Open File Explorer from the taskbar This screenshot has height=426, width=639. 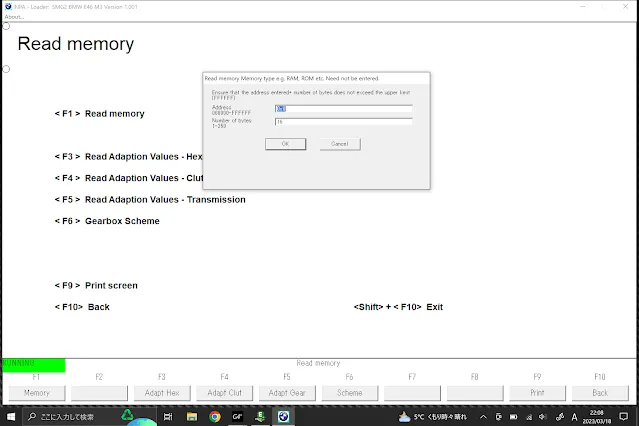pyautogui.click(x=192, y=417)
